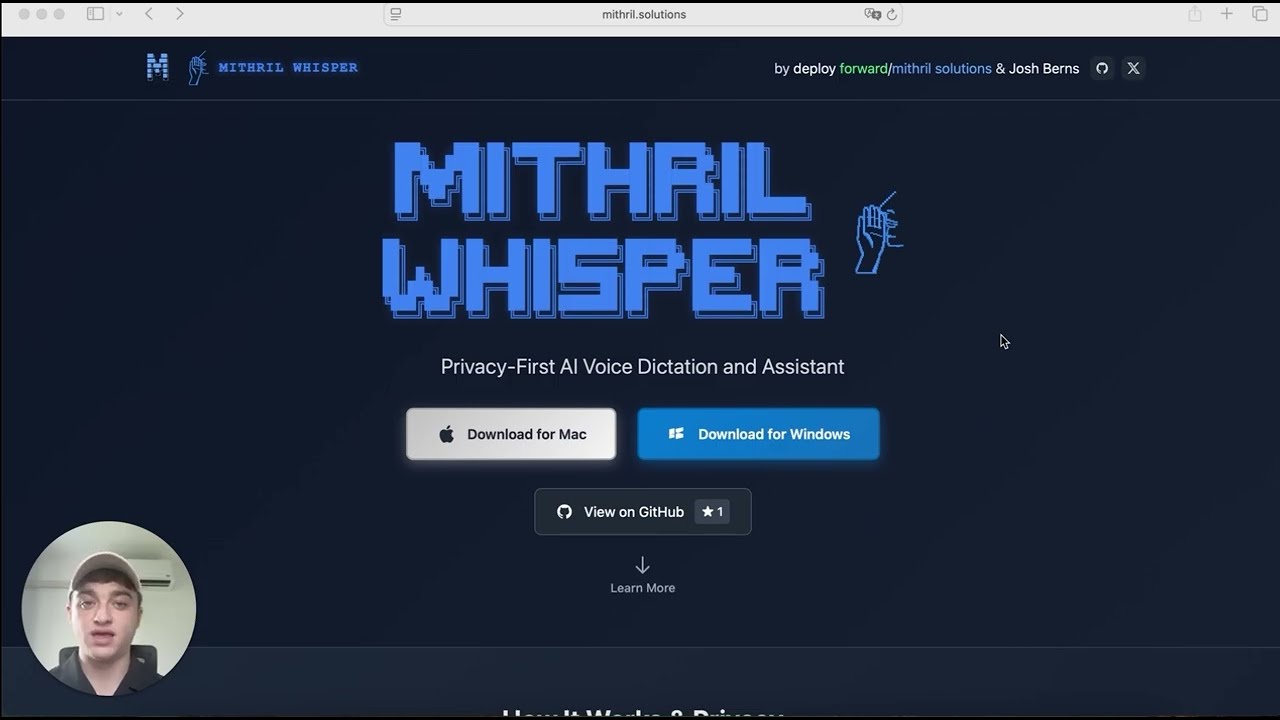Click the mithril.solutions address bar
1280x720 pixels.
pos(643,14)
